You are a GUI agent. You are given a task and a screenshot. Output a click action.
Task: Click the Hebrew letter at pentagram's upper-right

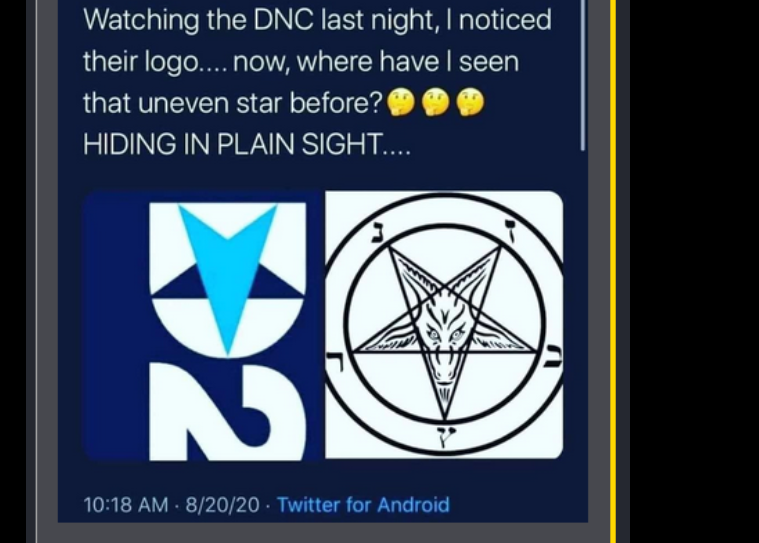pos(511,228)
